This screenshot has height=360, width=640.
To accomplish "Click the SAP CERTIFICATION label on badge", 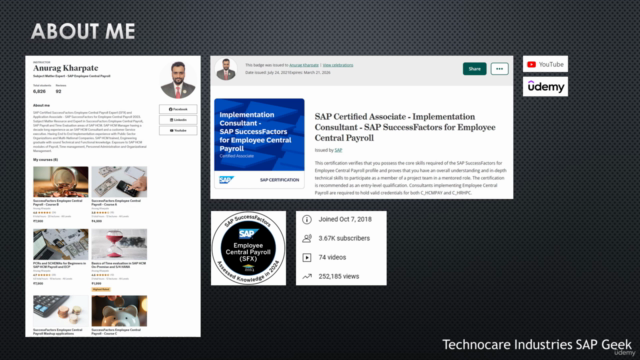I will pos(280,180).
